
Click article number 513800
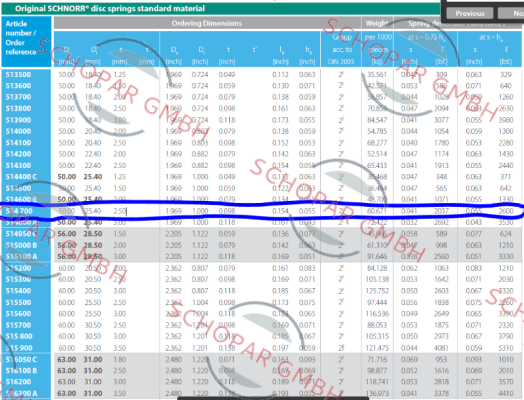[x=18, y=109]
